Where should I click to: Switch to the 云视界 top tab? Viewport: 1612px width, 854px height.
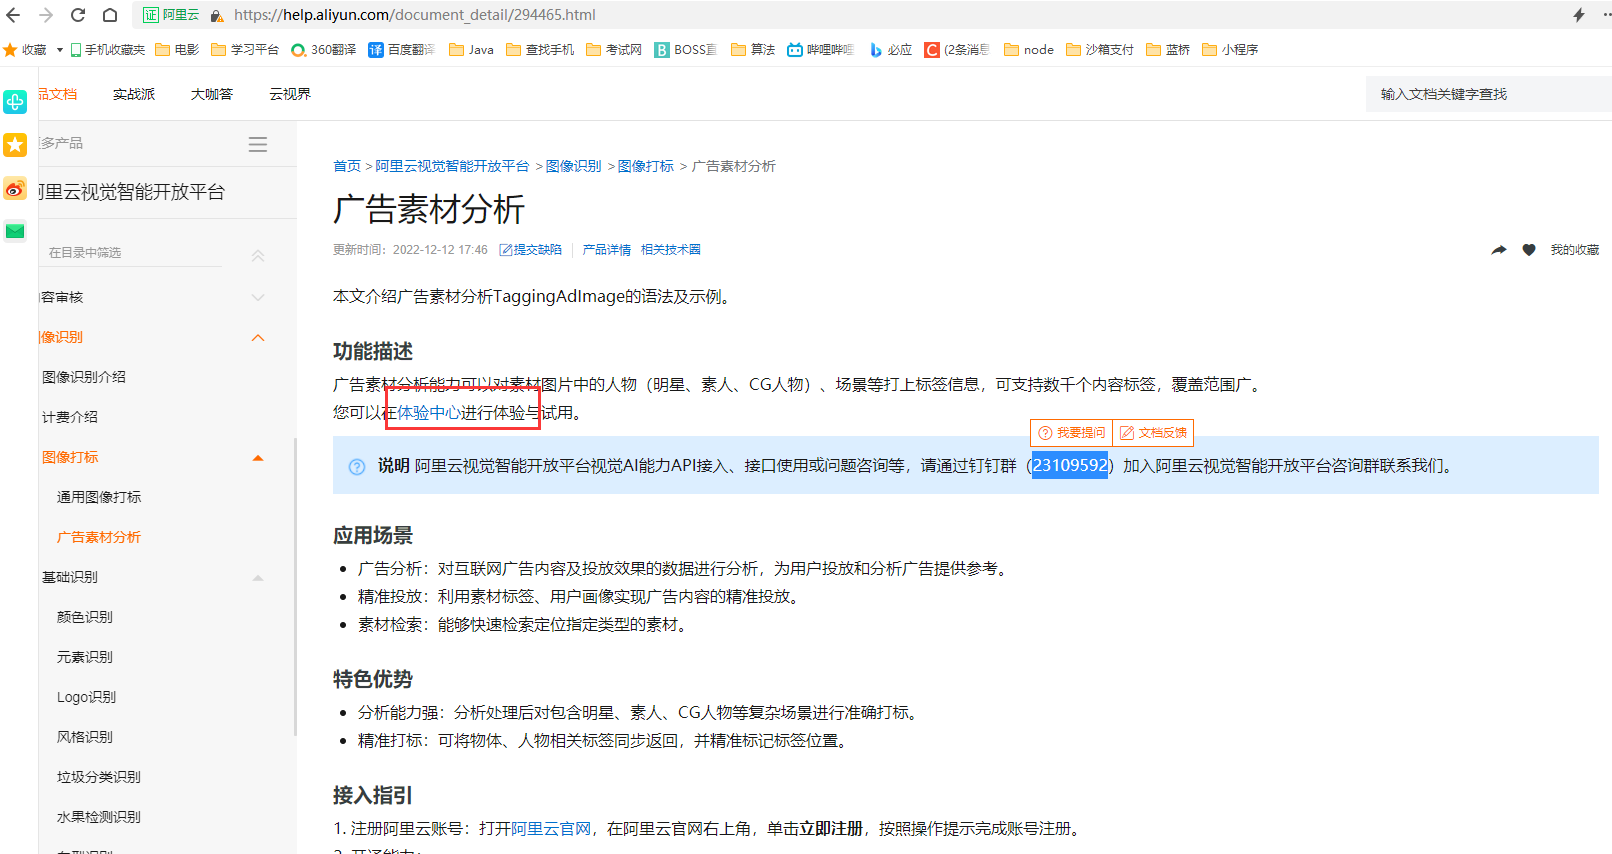pos(290,94)
